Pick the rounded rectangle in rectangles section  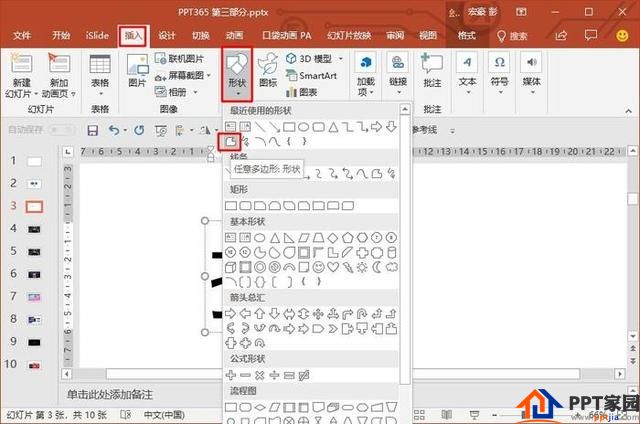click(245, 206)
